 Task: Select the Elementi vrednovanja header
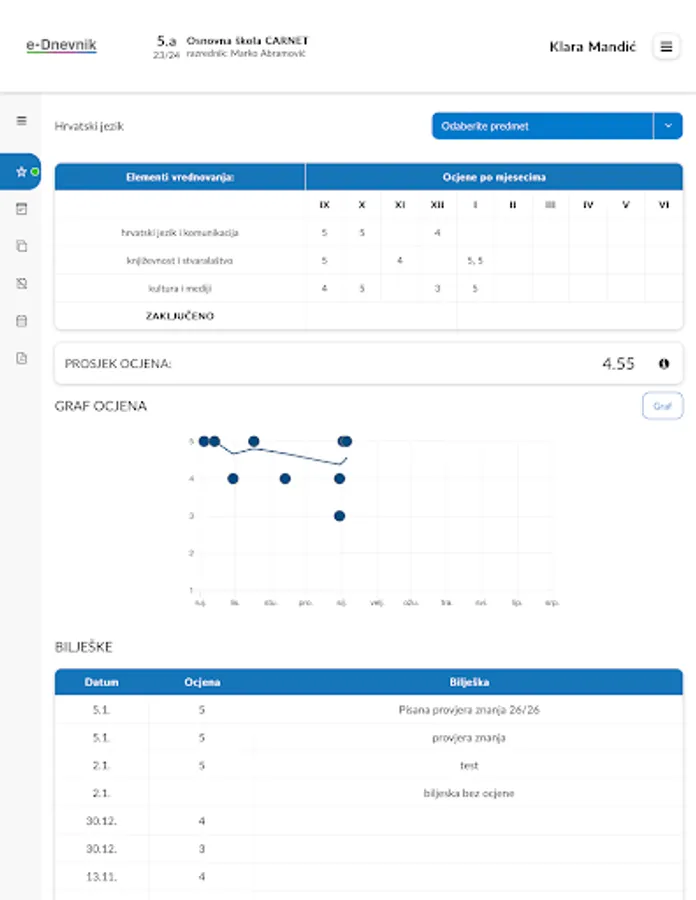coord(180,177)
